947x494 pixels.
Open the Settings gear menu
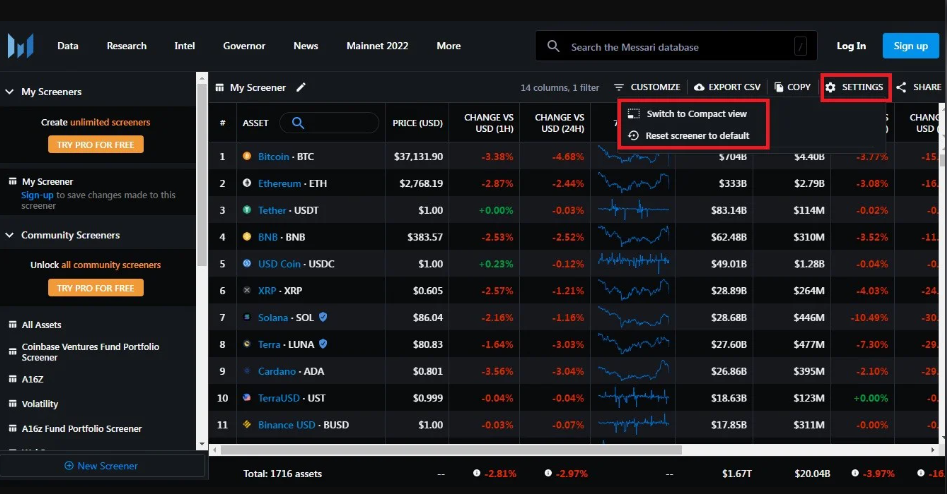(x=856, y=87)
